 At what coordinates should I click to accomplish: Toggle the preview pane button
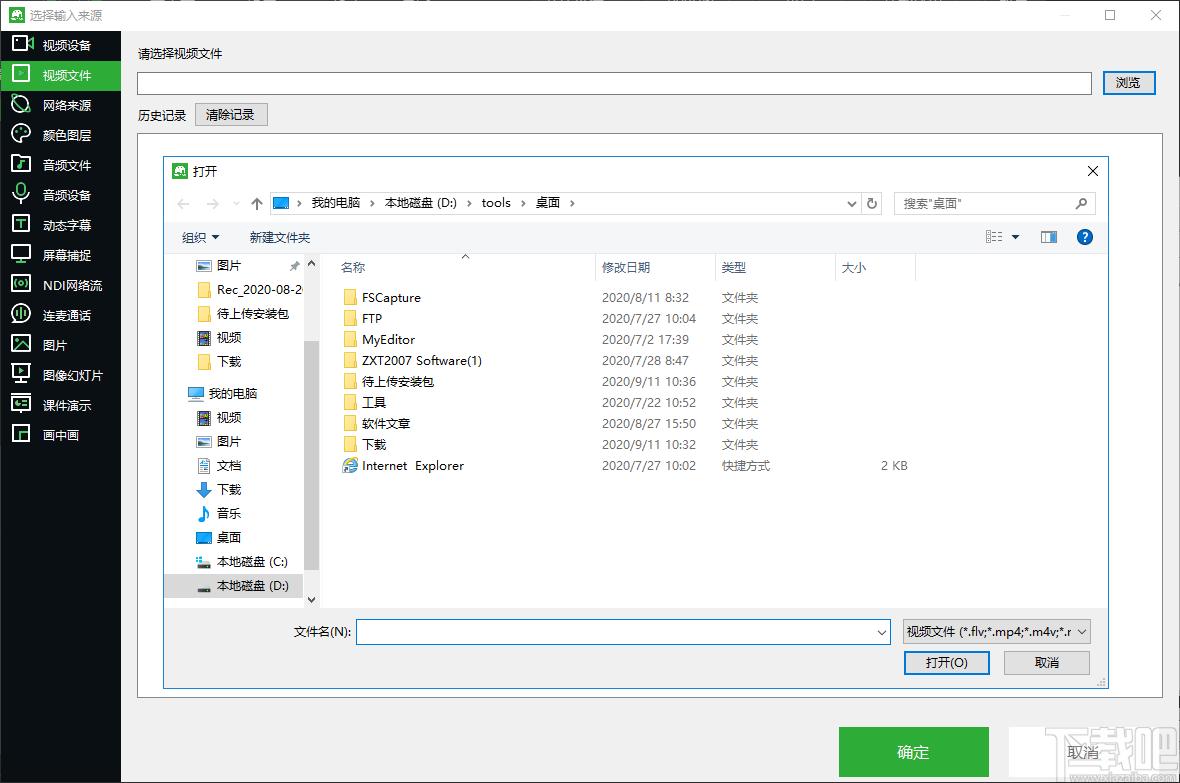click(x=1048, y=237)
